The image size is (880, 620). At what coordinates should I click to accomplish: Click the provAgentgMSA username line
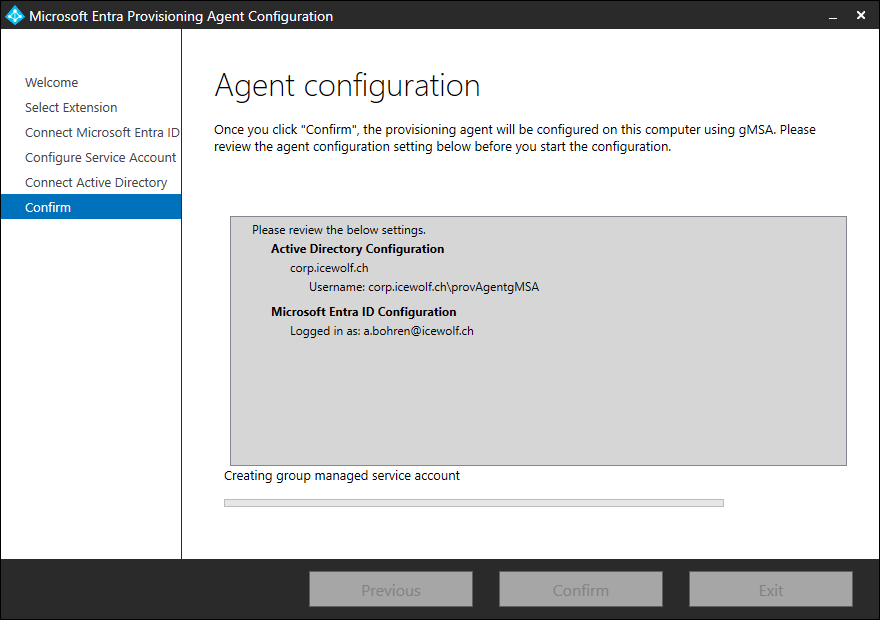point(423,287)
